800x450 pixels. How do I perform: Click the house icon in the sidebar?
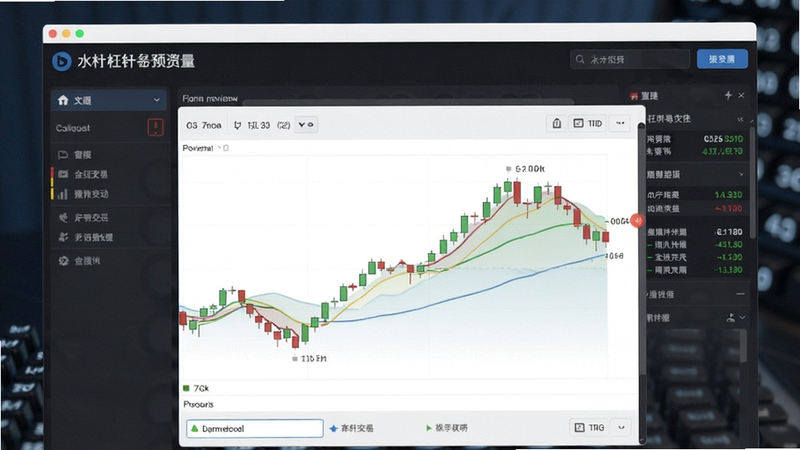pyautogui.click(x=63, y=100)
